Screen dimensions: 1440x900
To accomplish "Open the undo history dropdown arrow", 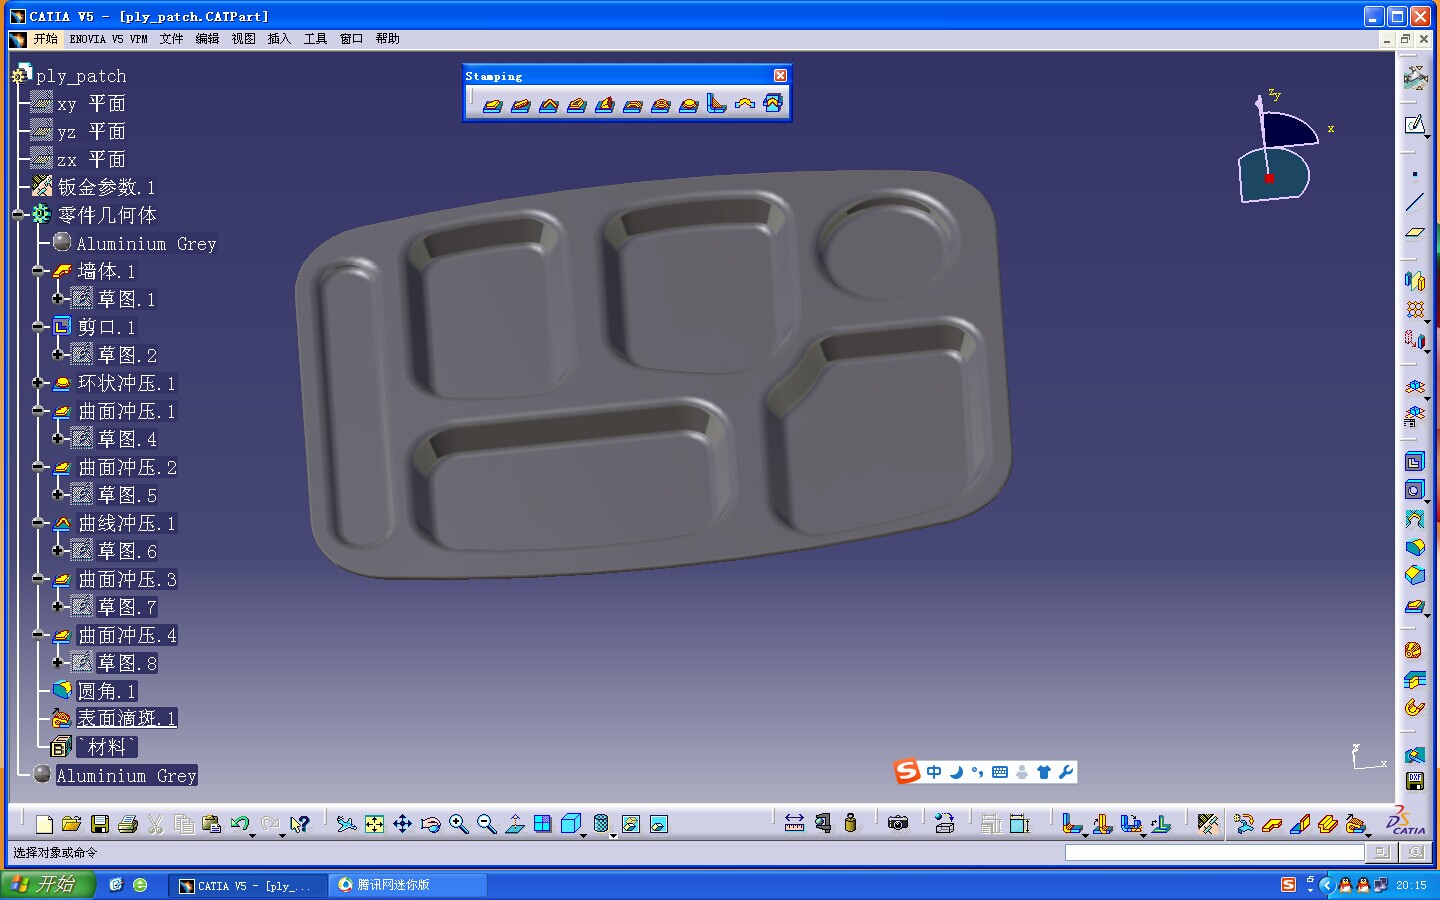I will coord(252,834).
